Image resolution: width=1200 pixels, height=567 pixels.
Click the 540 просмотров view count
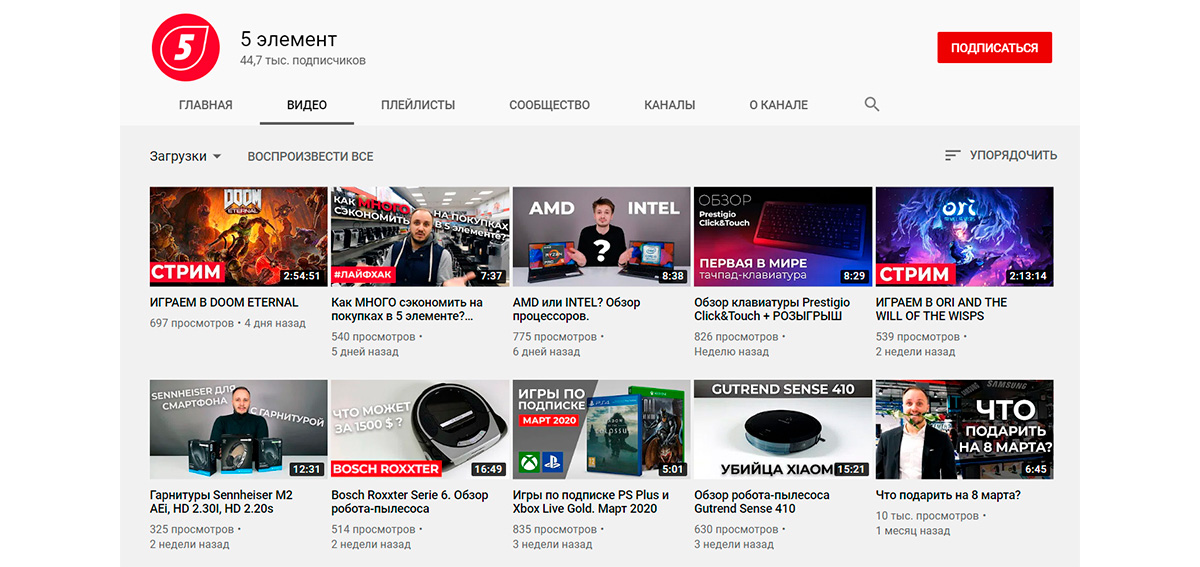click(x=373, y=338)
